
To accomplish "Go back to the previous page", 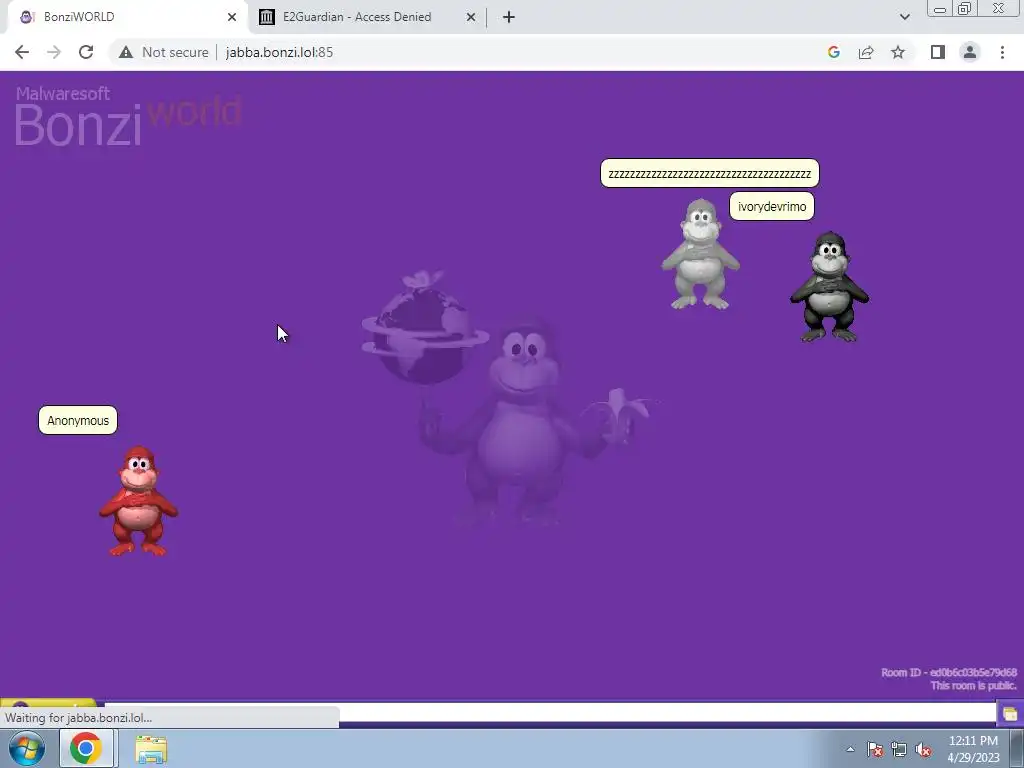I will tap(22, 52).
